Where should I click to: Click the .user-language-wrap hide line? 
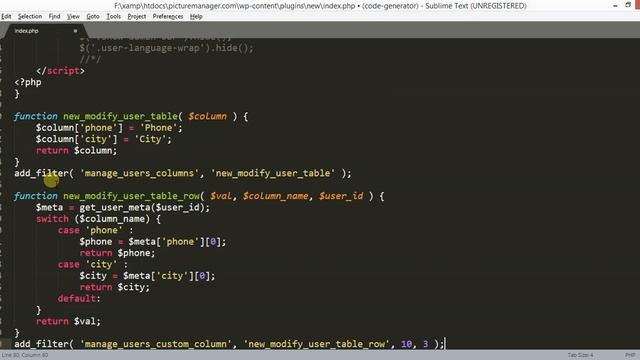pyautogui.click(x=167, y=48)
